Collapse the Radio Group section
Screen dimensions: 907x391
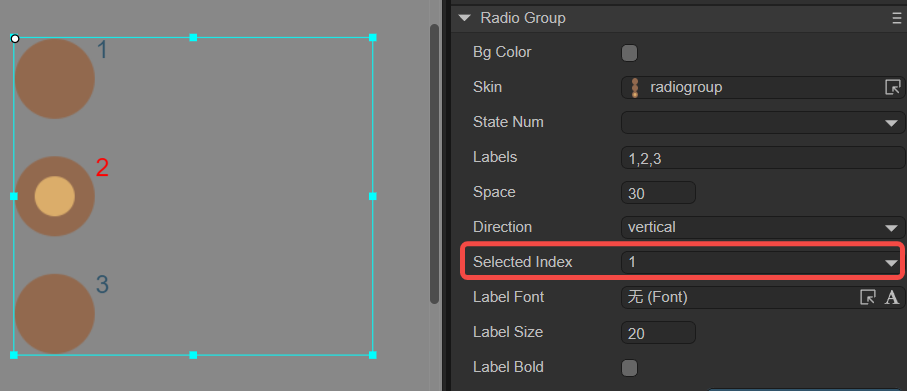coord(464,18)
